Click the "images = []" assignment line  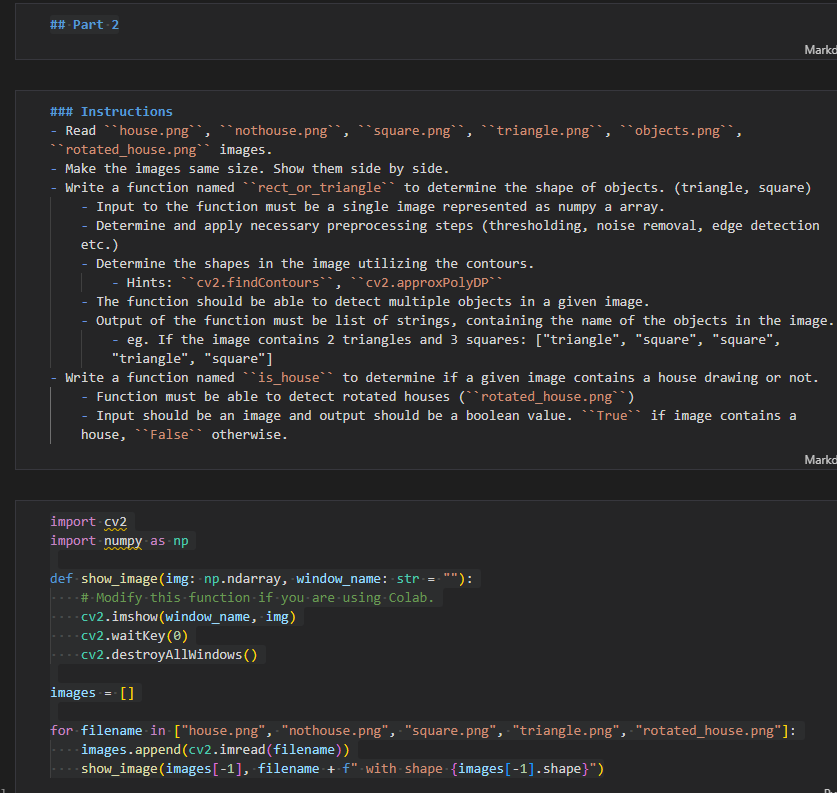[92, 693]
